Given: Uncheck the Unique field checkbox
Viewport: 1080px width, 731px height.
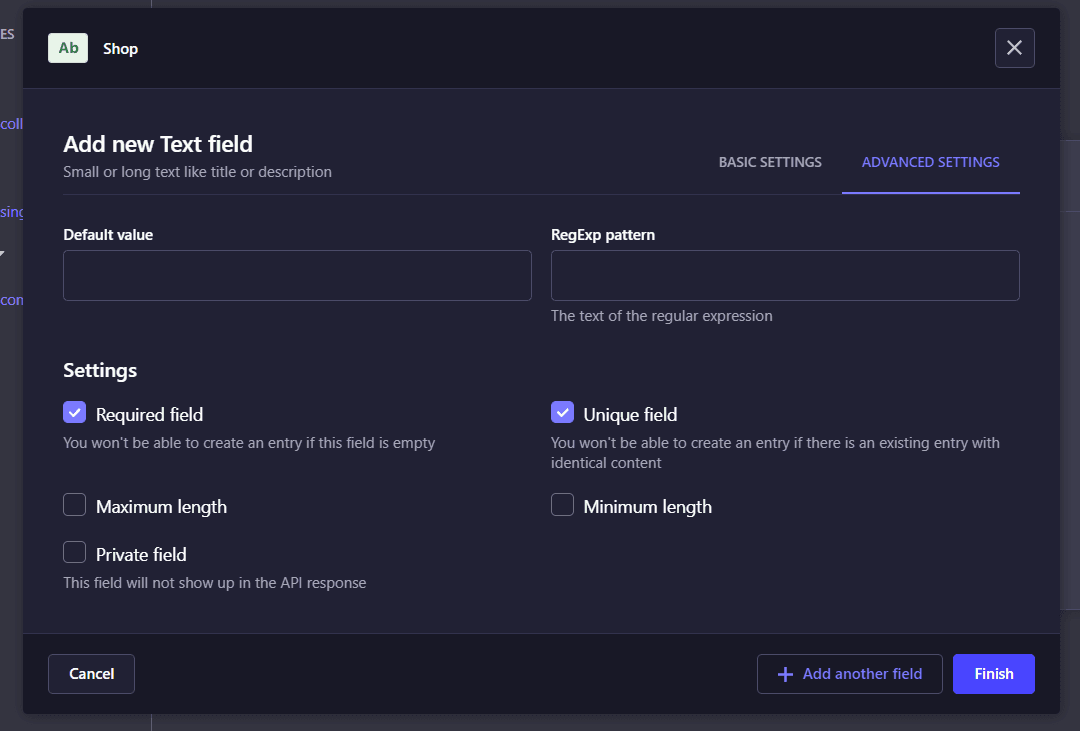Looking at the screenshot, I should [563, 413].
